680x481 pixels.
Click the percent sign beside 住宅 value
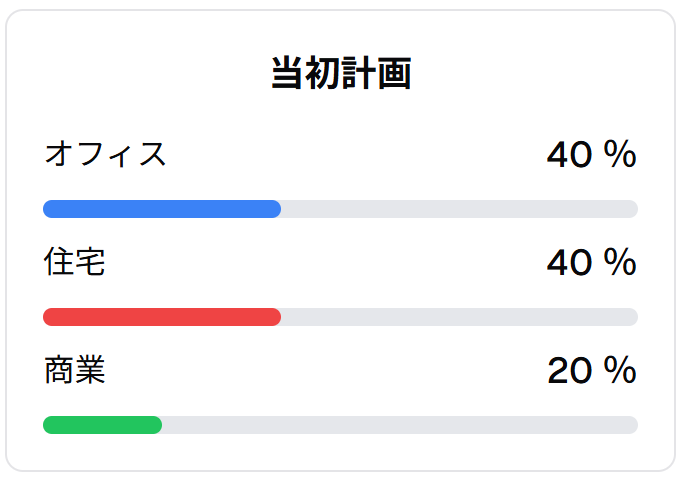[621, 262]
